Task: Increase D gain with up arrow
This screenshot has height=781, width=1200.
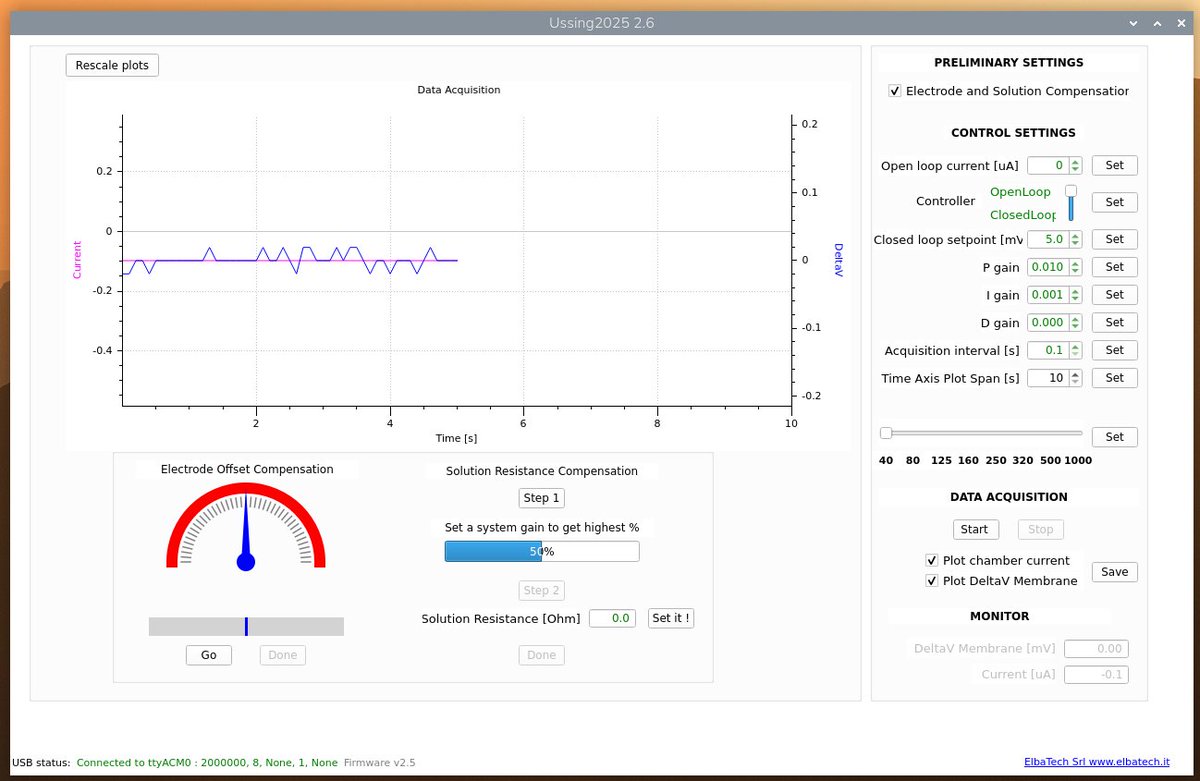Action: pyautogui.click(x=1075, y=319)
